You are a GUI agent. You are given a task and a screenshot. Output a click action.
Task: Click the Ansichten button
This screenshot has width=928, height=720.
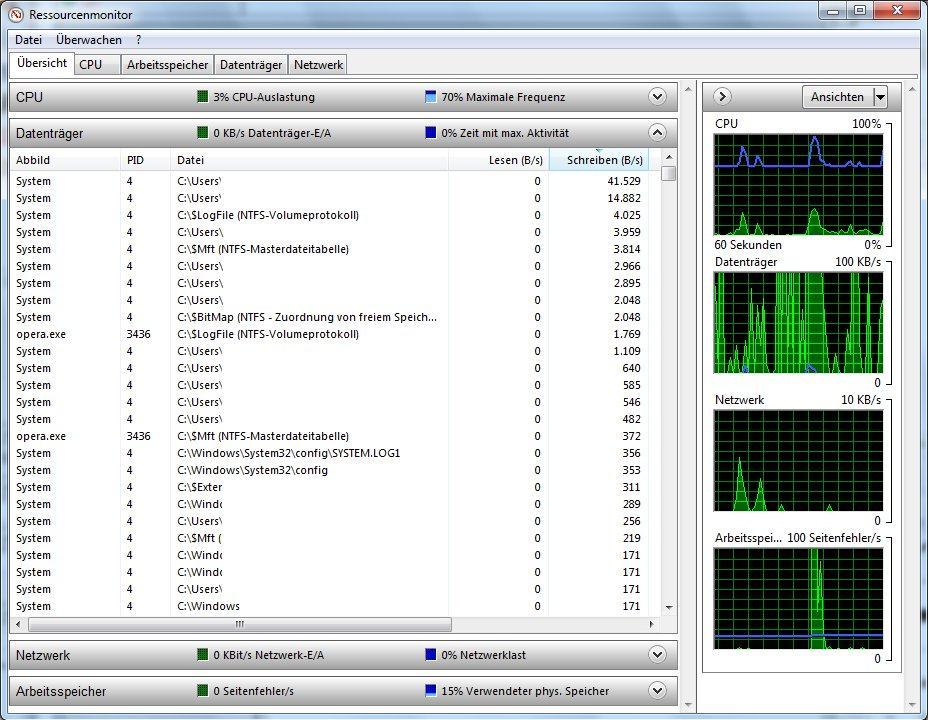(837, 97)
